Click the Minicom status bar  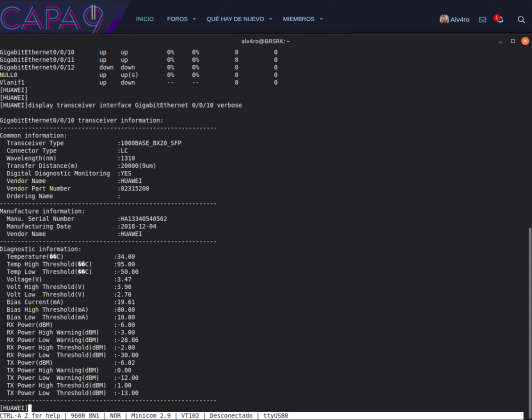261,416
